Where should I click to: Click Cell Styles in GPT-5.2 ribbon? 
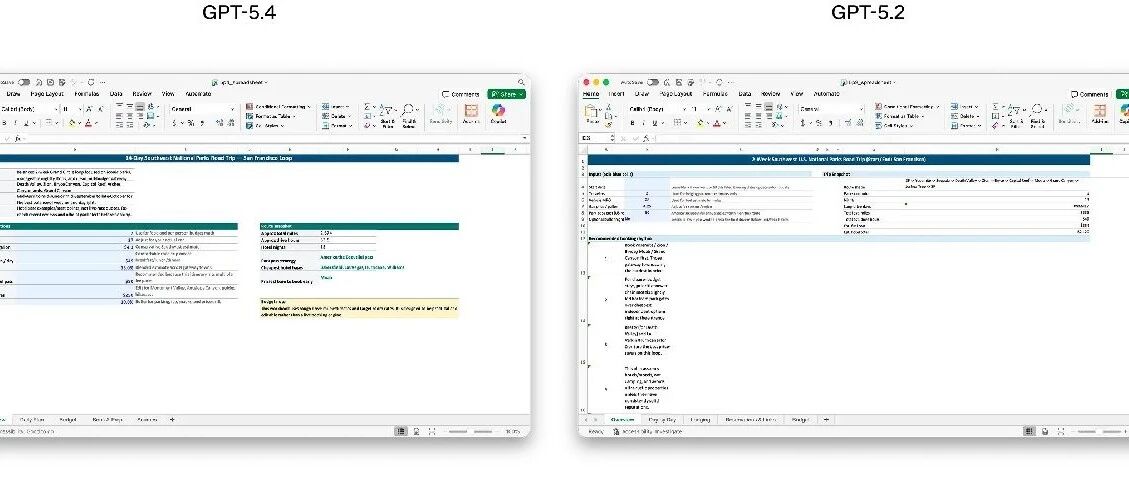894,126
